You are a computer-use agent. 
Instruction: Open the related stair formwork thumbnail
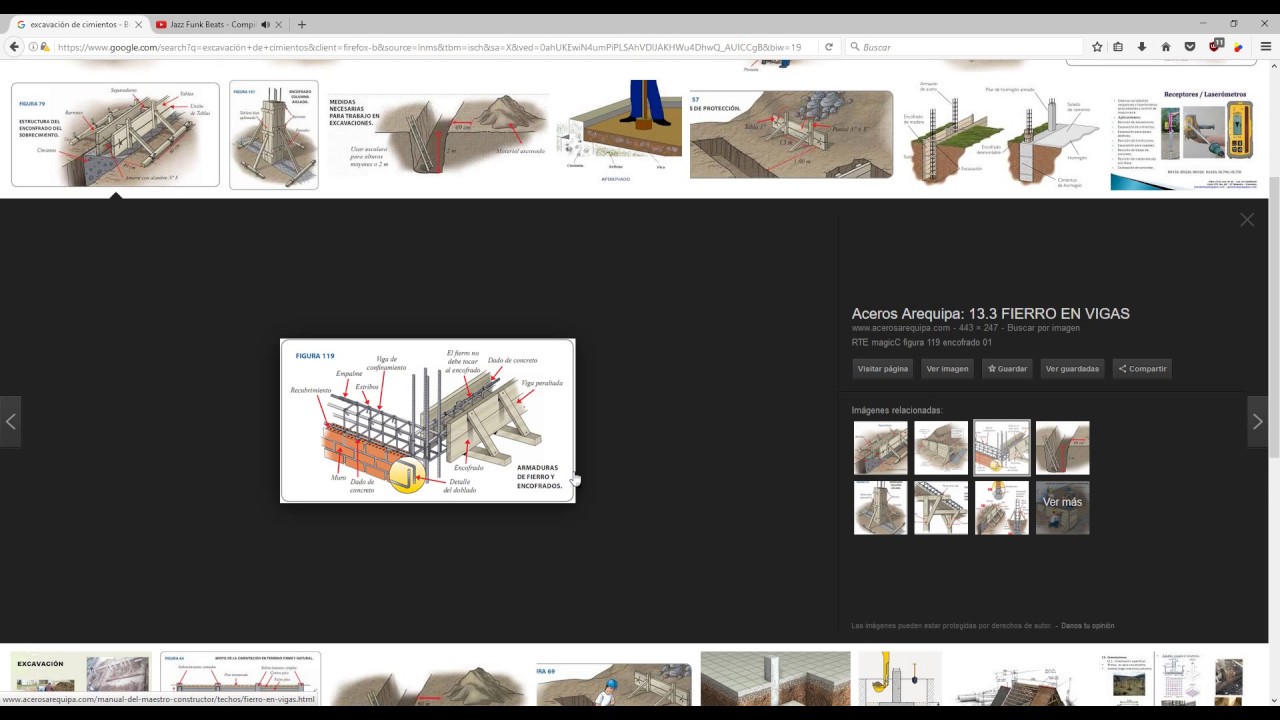coord(941,508)
